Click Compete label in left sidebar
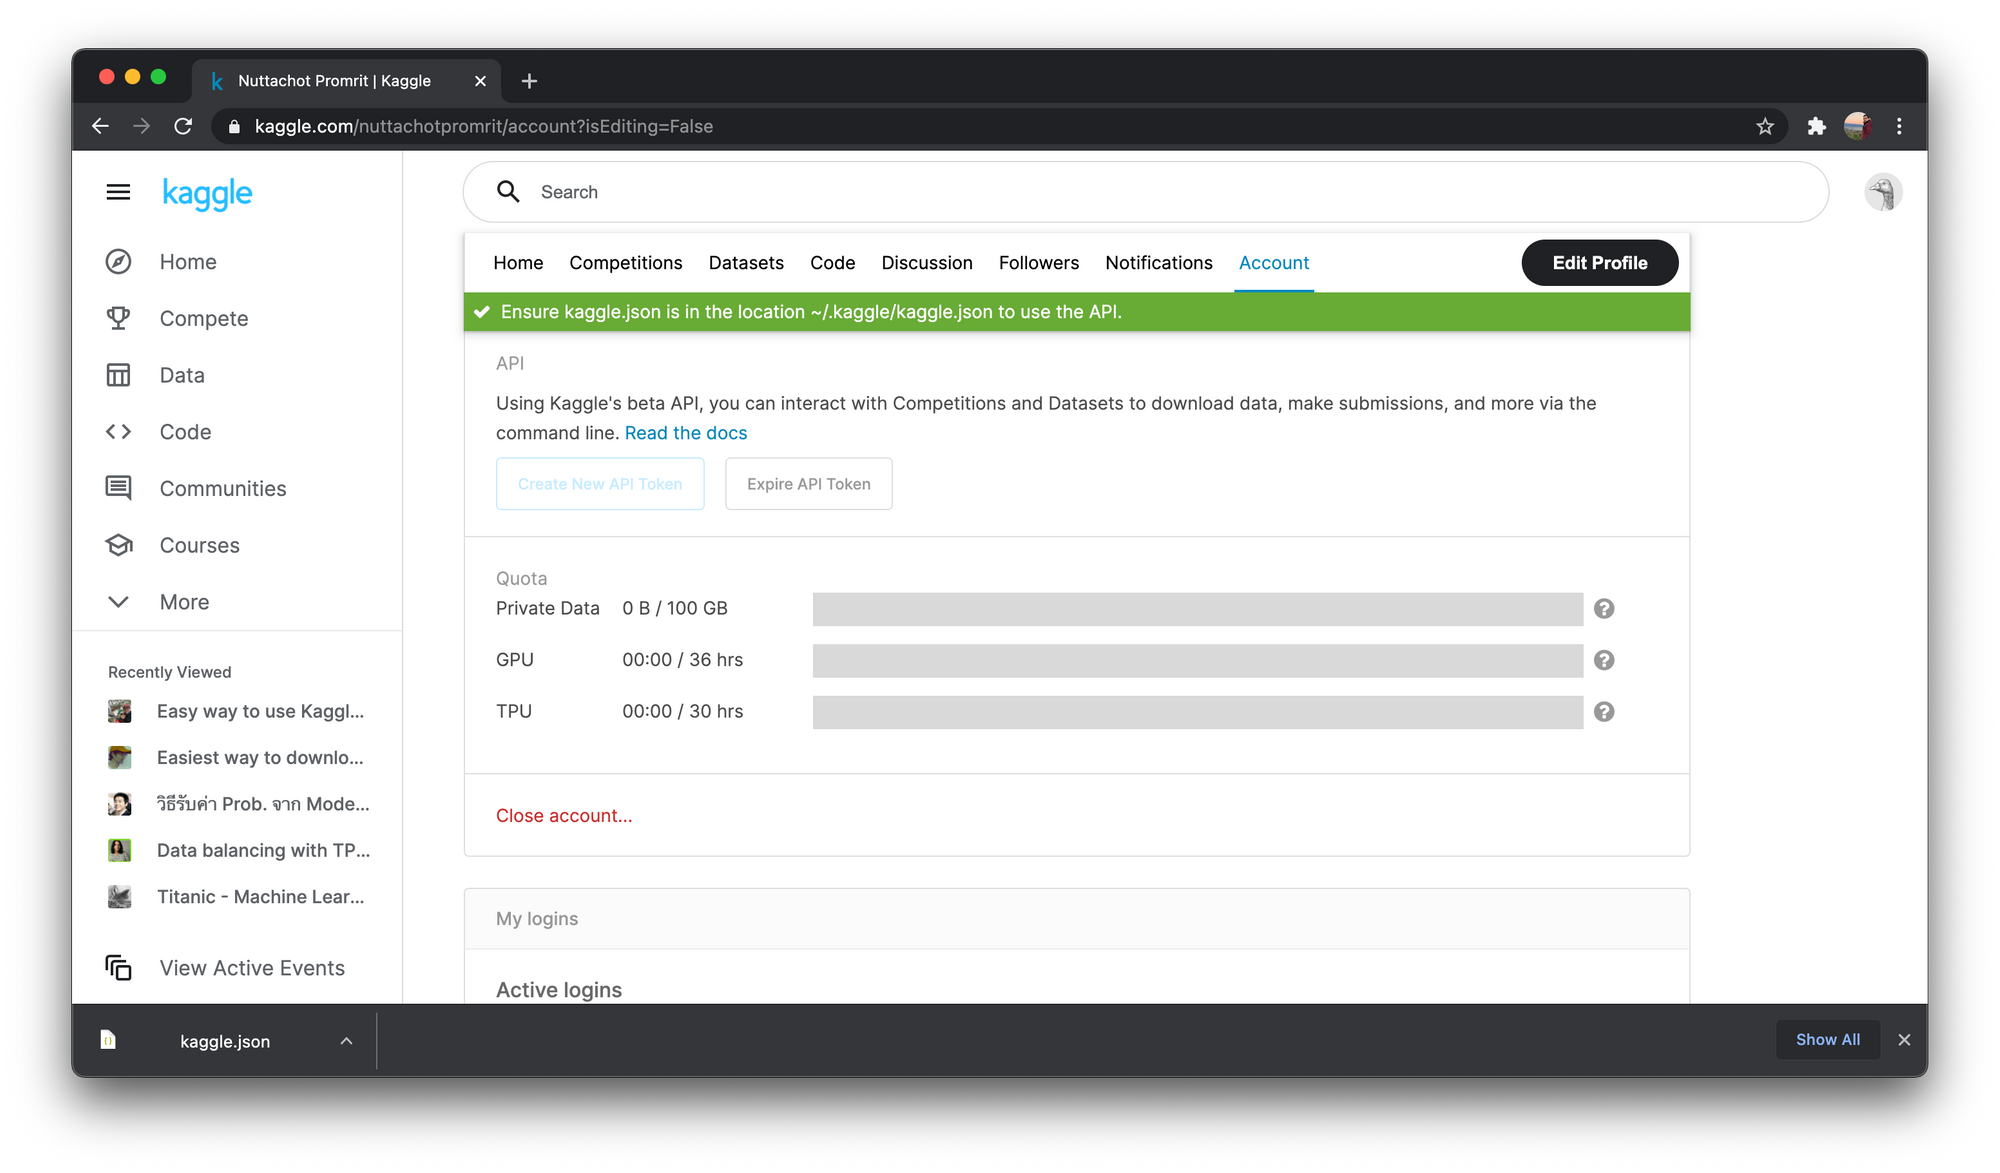The width and height of the screenshot is (2000, 1173). [x=204, y=319]
